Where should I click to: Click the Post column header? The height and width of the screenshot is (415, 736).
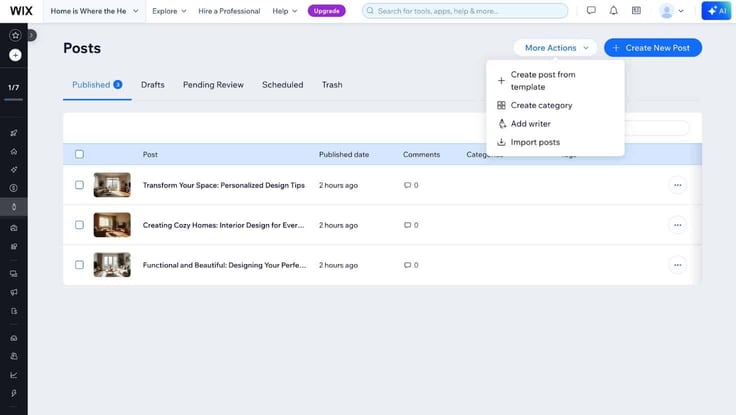click(x=150, y=154)
